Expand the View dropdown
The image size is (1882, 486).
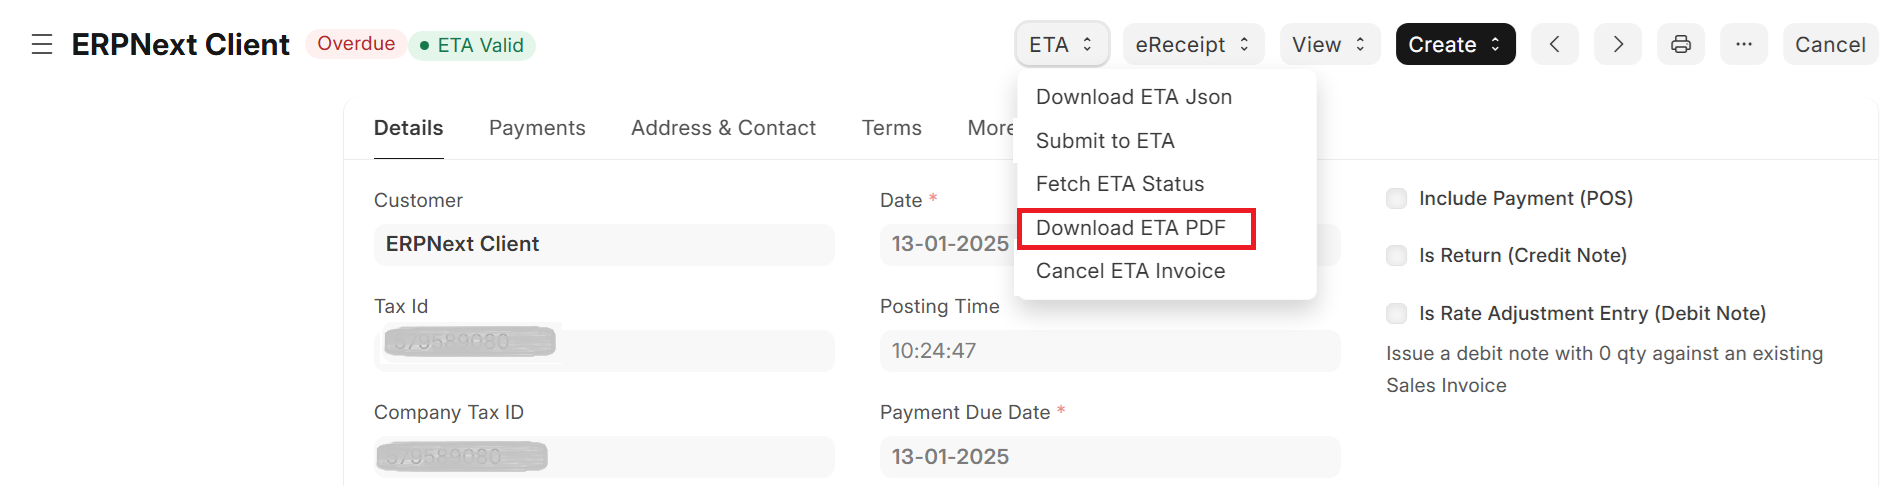[1329, 45]
